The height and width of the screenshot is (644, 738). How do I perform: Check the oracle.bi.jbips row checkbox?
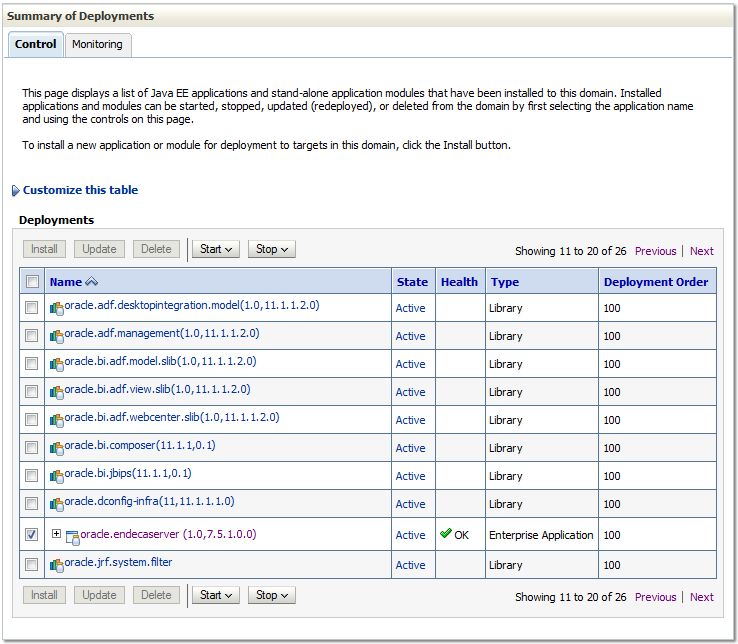click(32, 475)
